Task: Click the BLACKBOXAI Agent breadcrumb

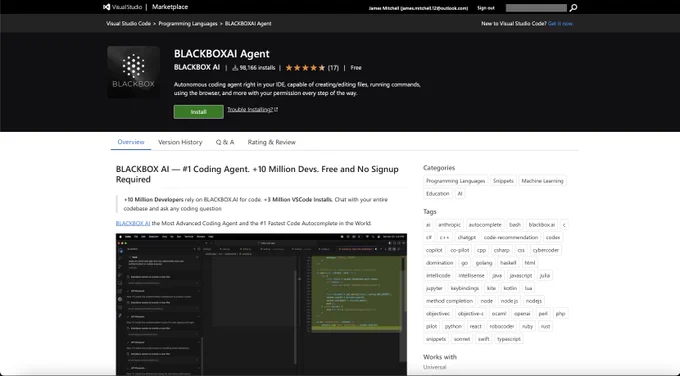Action: click(x=248, y=23)
